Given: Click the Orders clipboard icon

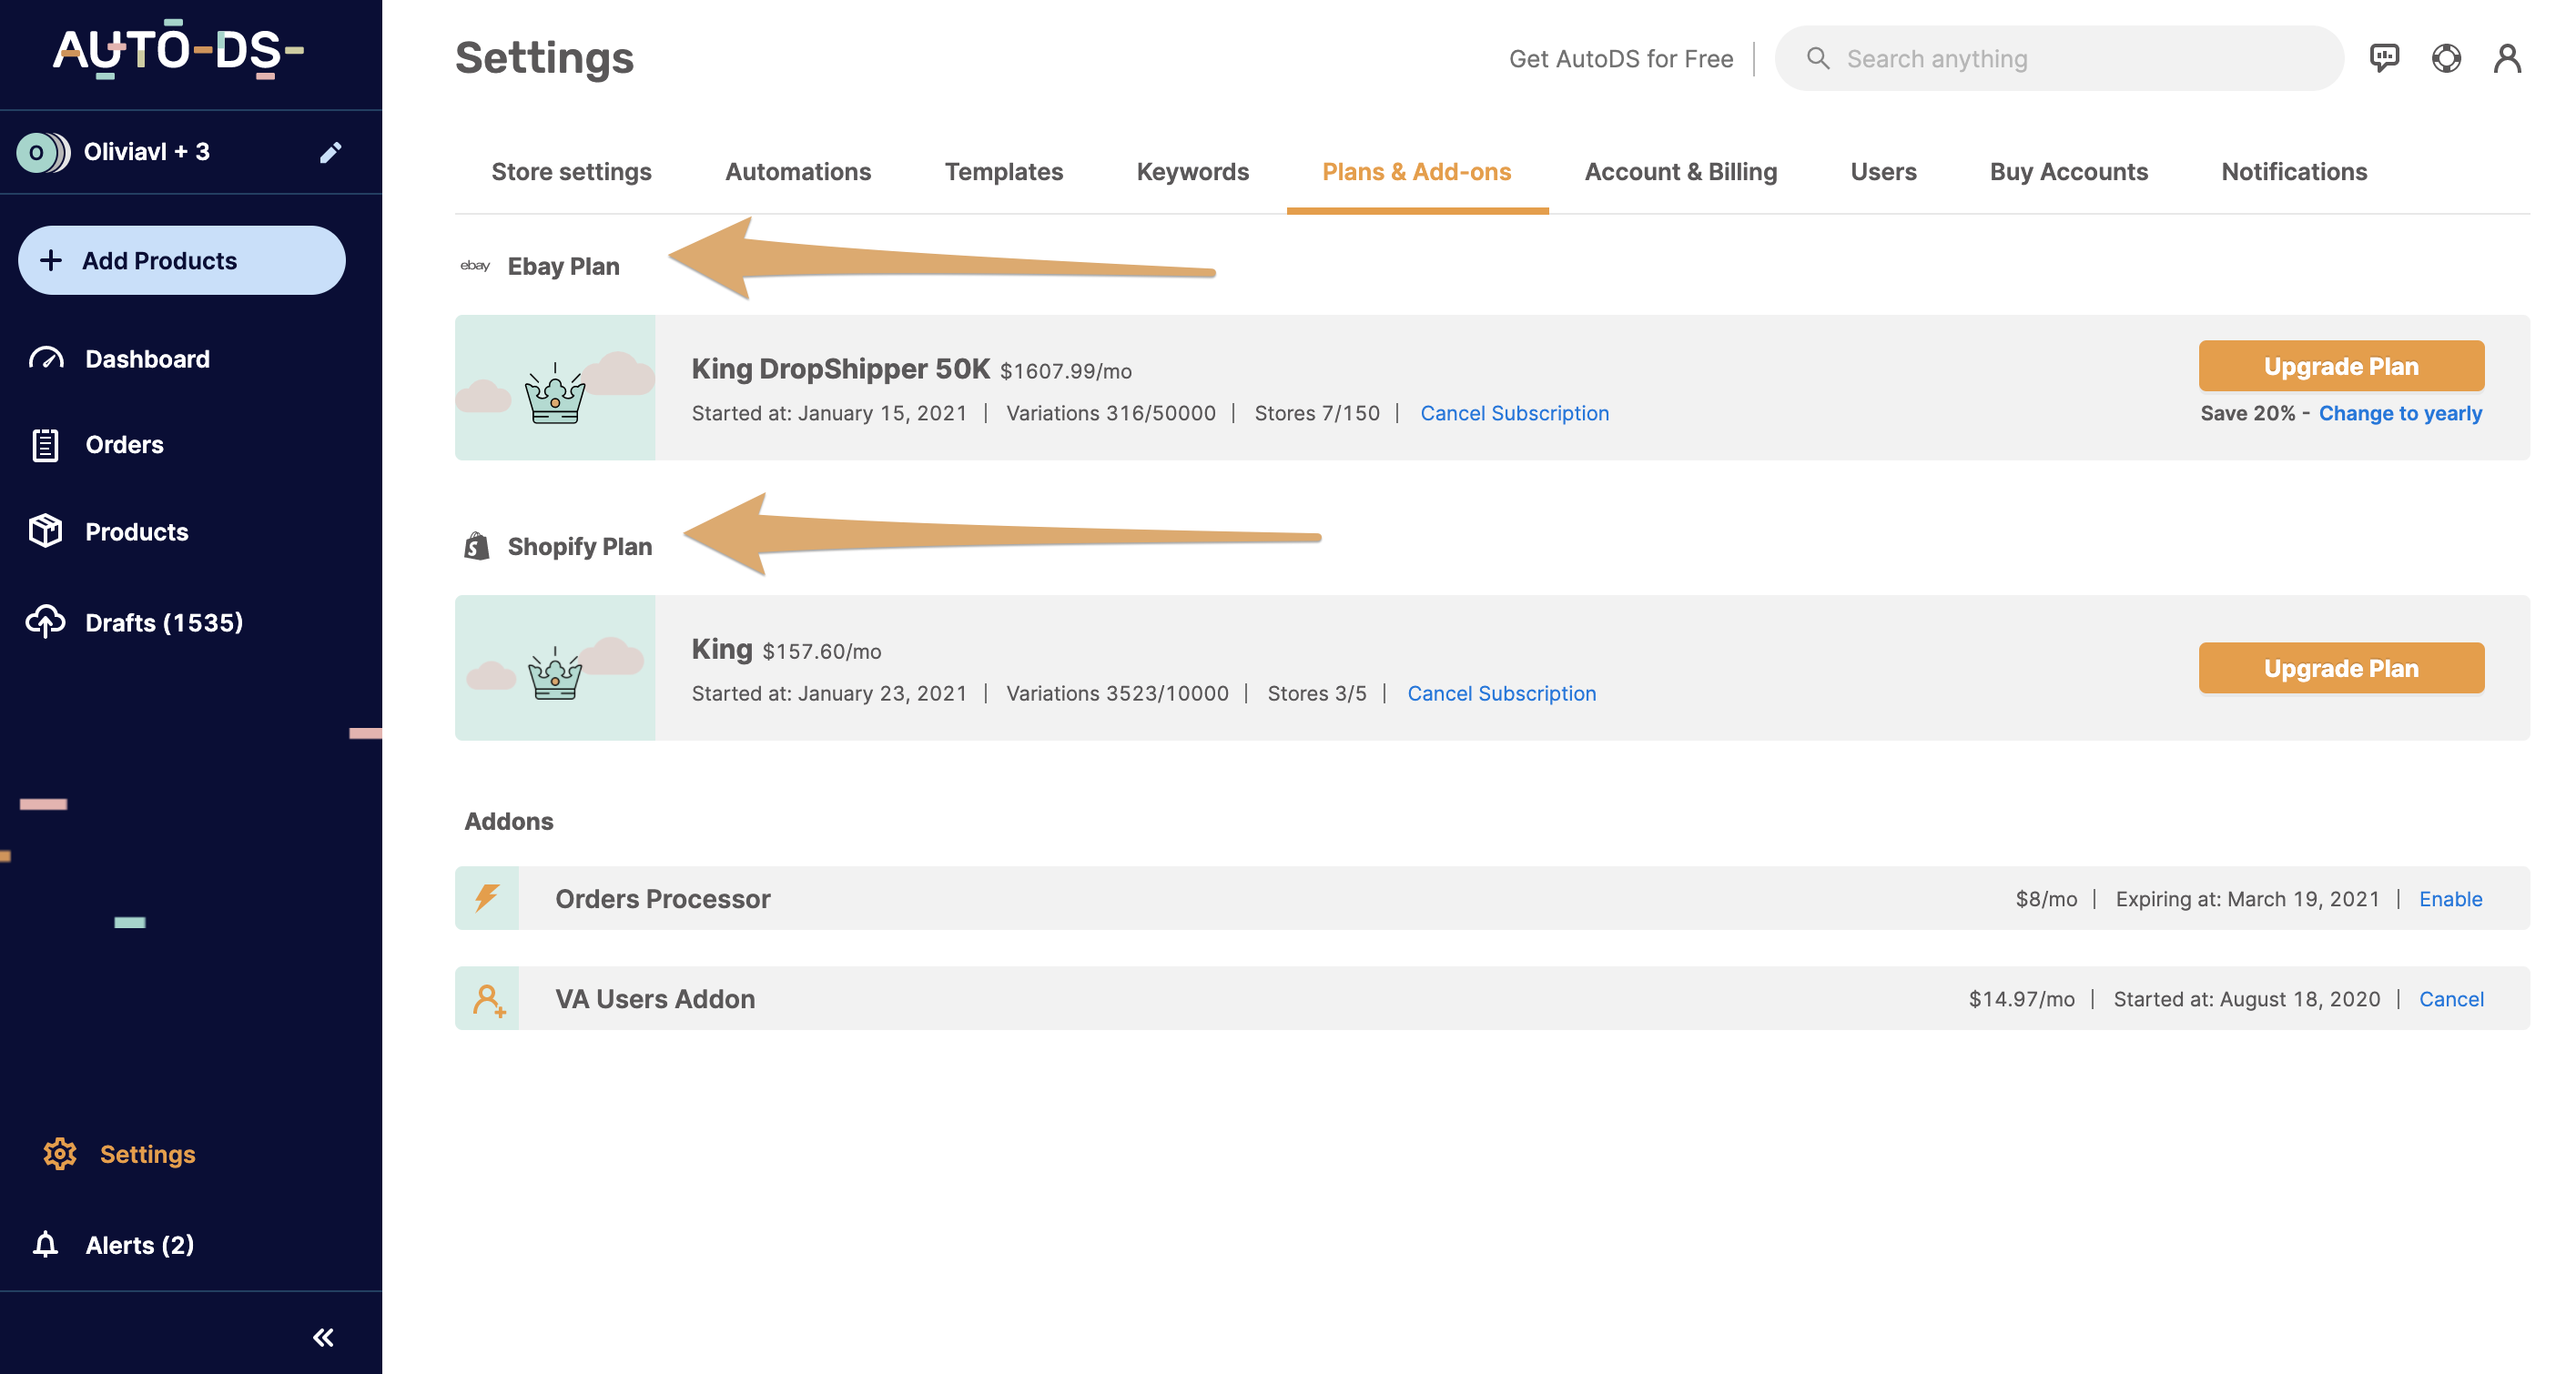Looking at the screenshot, I should 46,445.
